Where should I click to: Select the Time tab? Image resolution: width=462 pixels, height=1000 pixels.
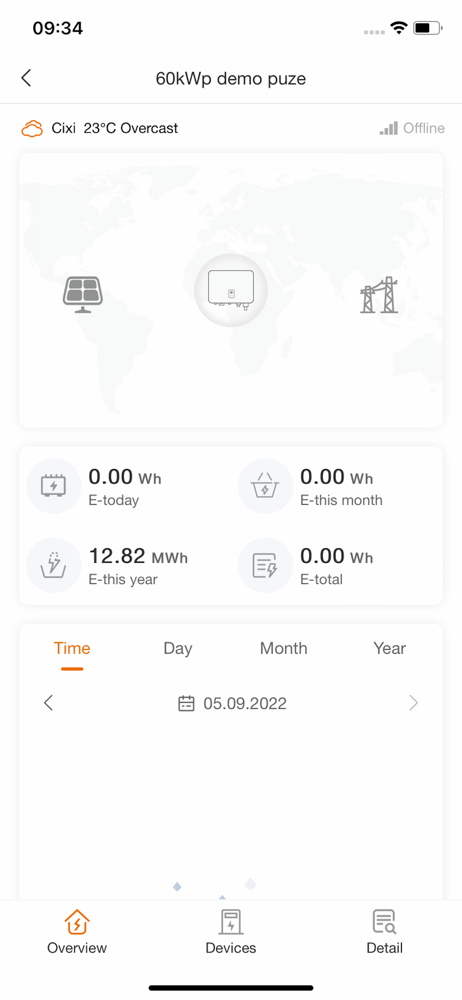(72, 649)
